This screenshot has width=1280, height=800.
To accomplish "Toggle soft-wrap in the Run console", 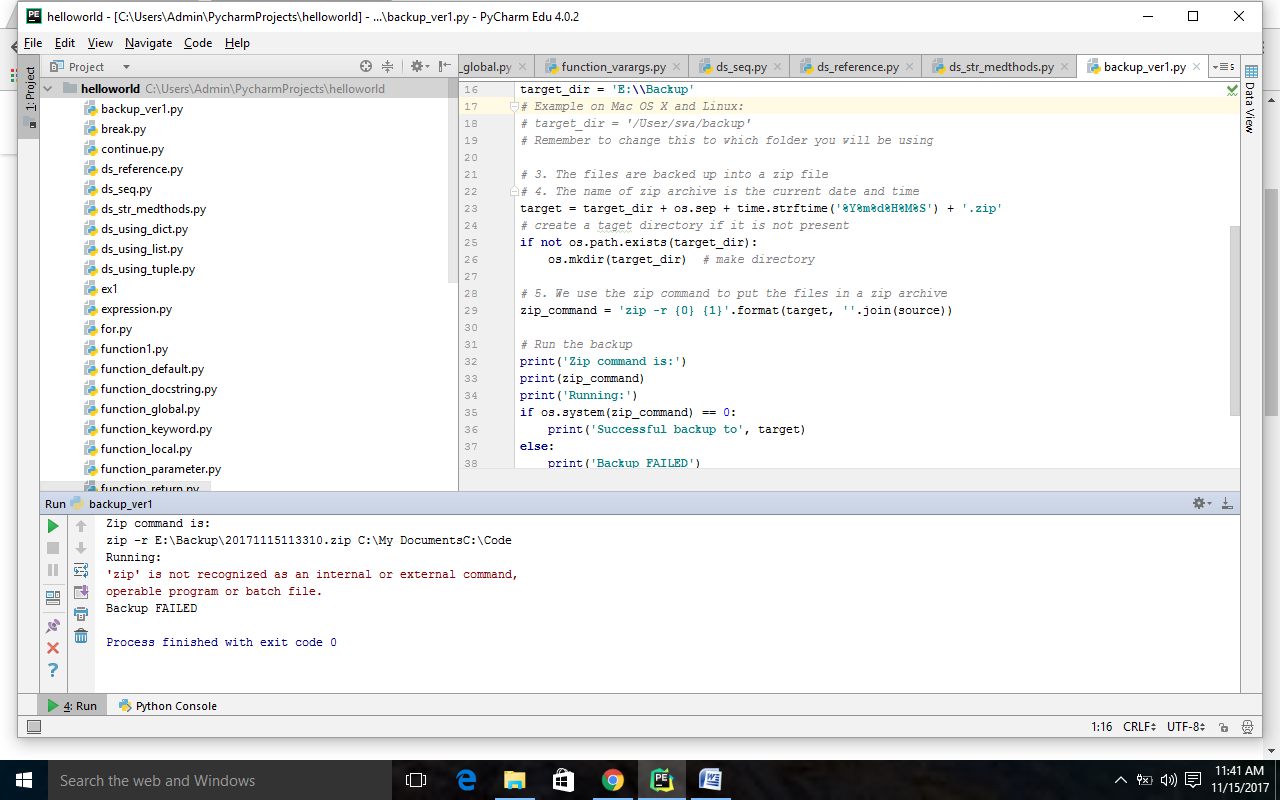I will (x=81, y=570).
